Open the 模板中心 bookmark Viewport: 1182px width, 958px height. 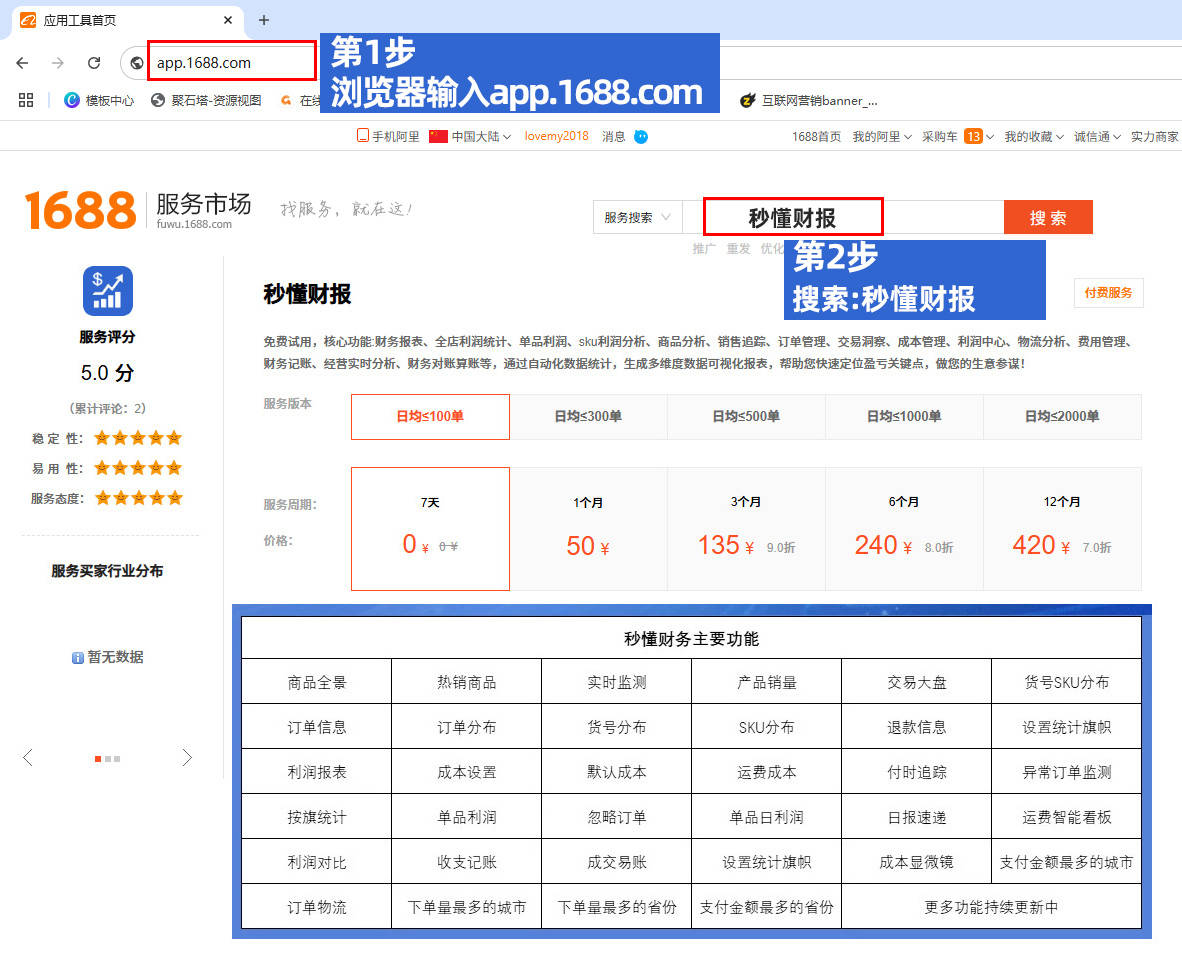click(99, 100)
